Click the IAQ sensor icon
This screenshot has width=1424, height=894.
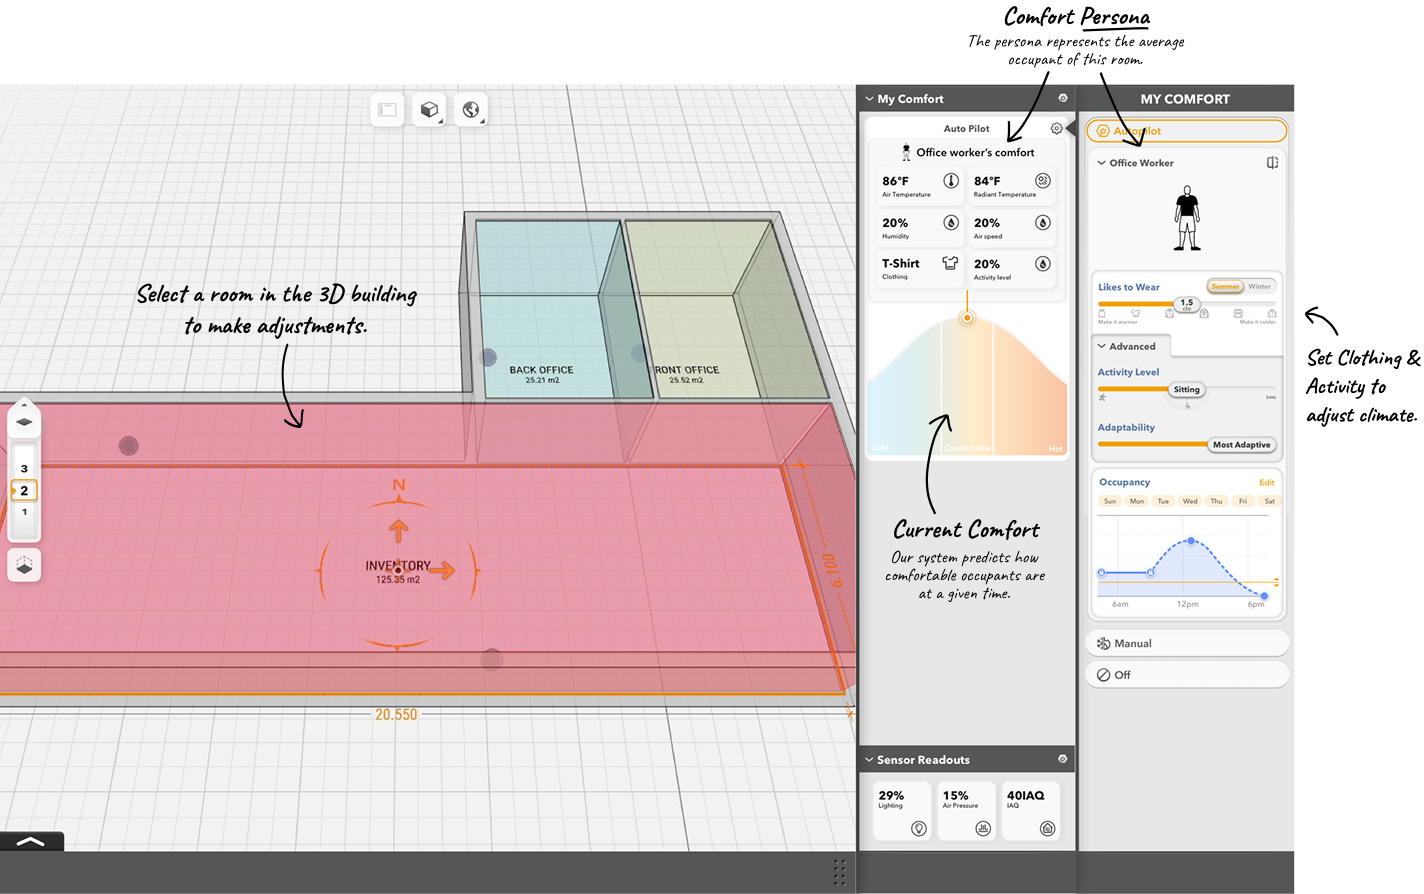click(1047, 828)
